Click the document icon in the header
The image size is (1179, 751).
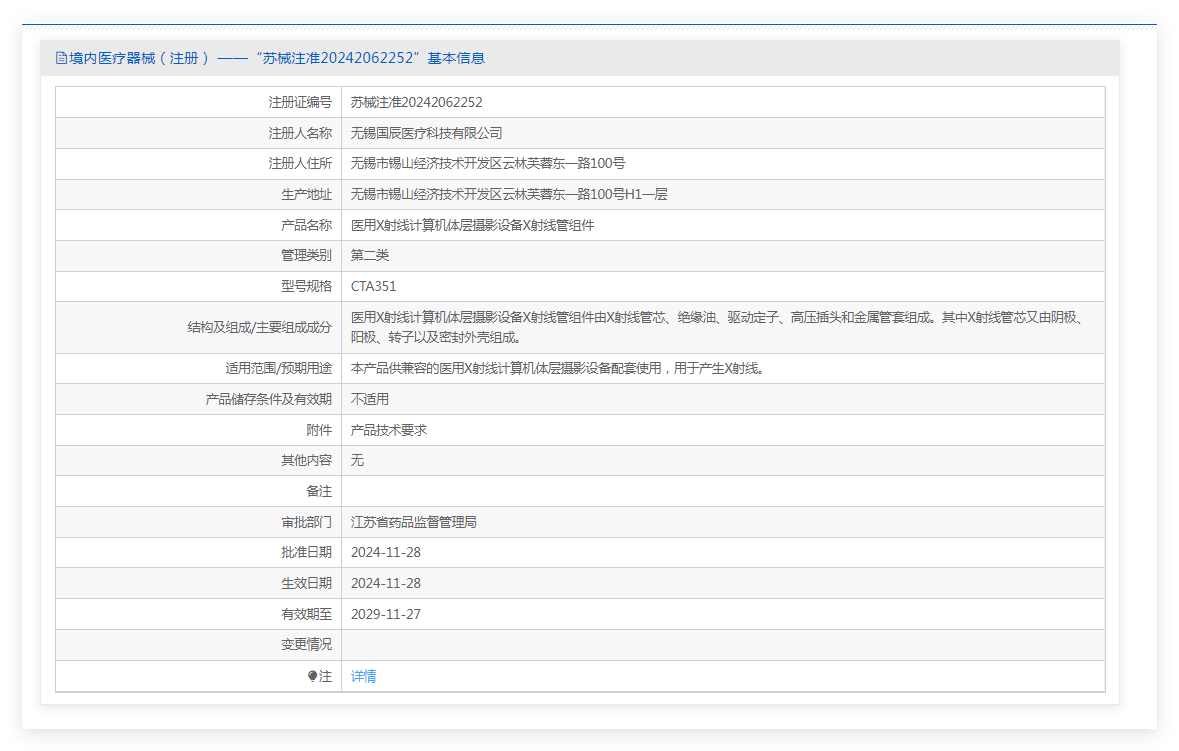tap(61, 58)
